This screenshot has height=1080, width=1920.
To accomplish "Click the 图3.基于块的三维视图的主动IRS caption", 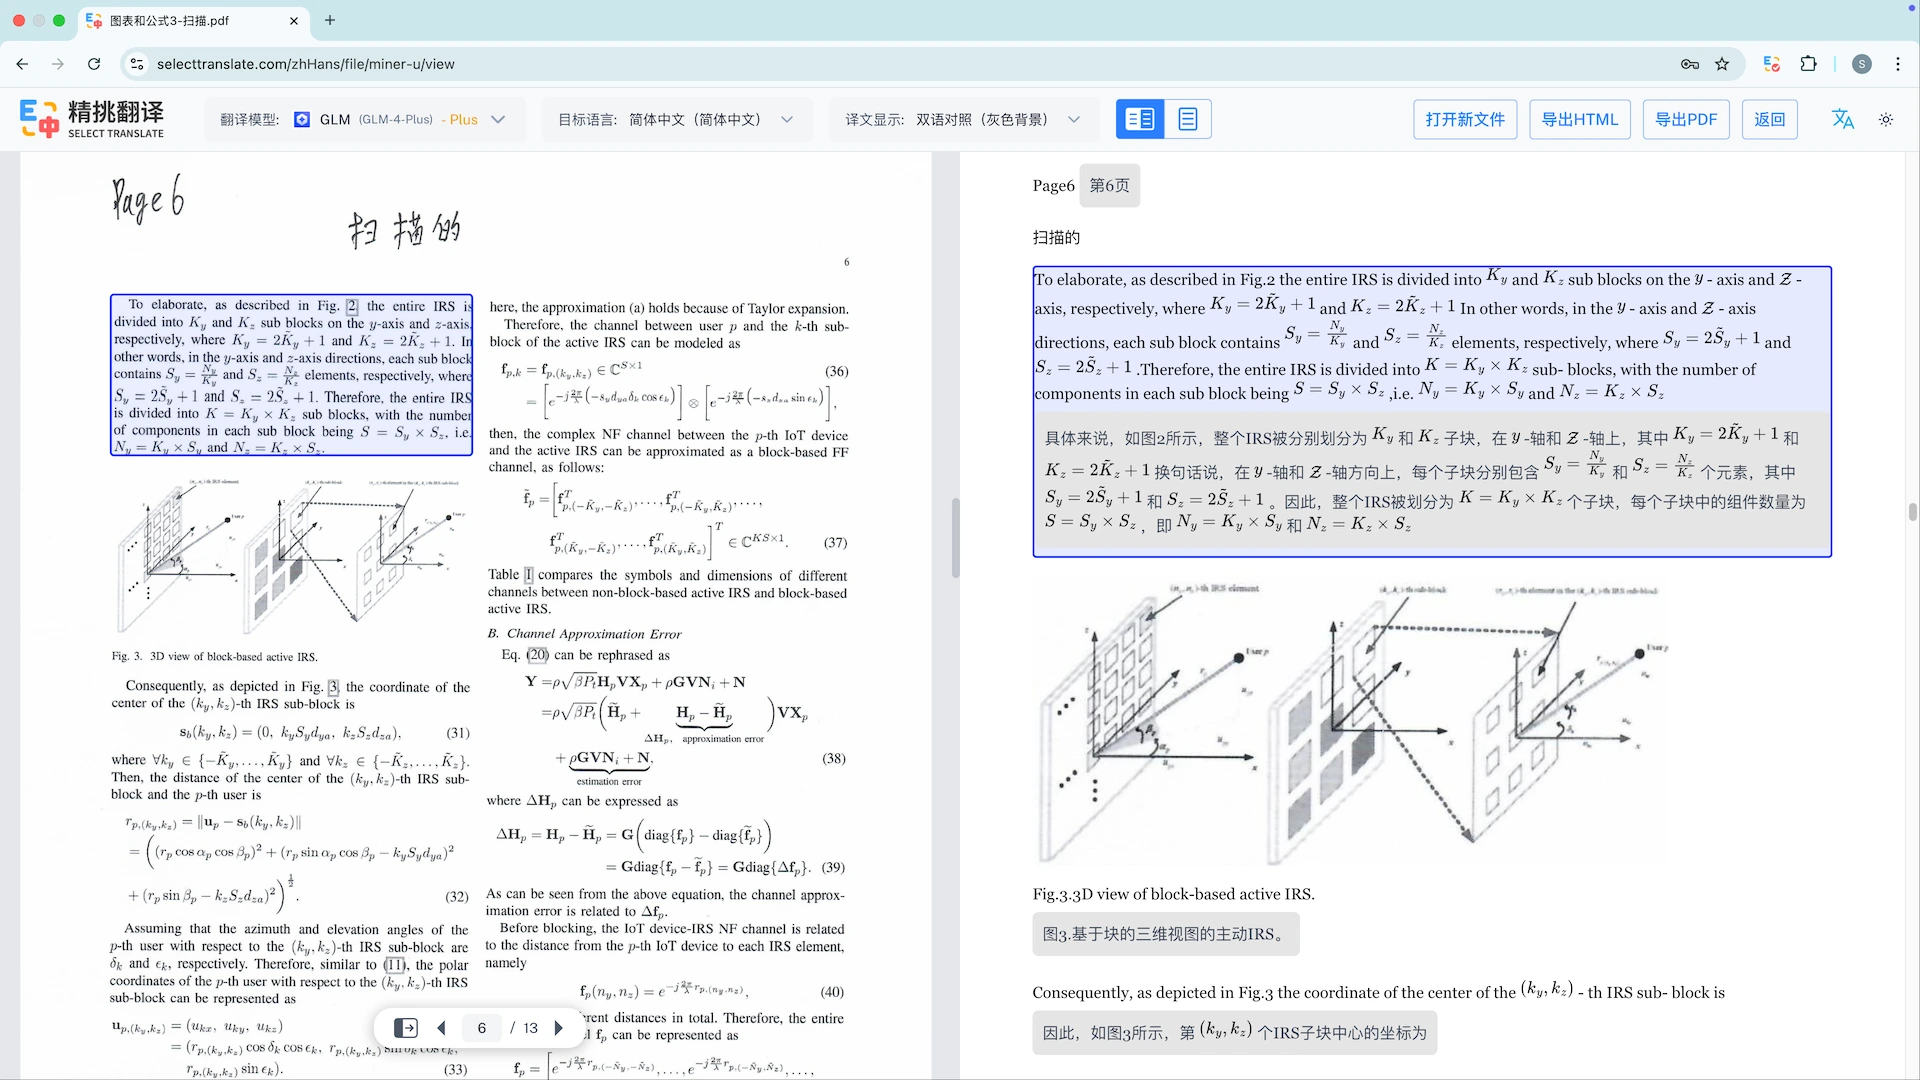I will 1165,934.
